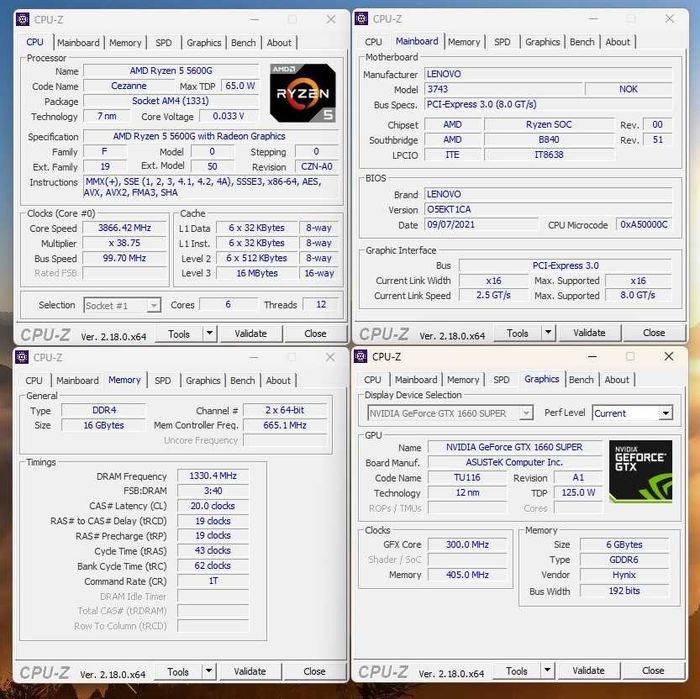Open Tools dropdown arrow in Mainboard window

[548, 333]
